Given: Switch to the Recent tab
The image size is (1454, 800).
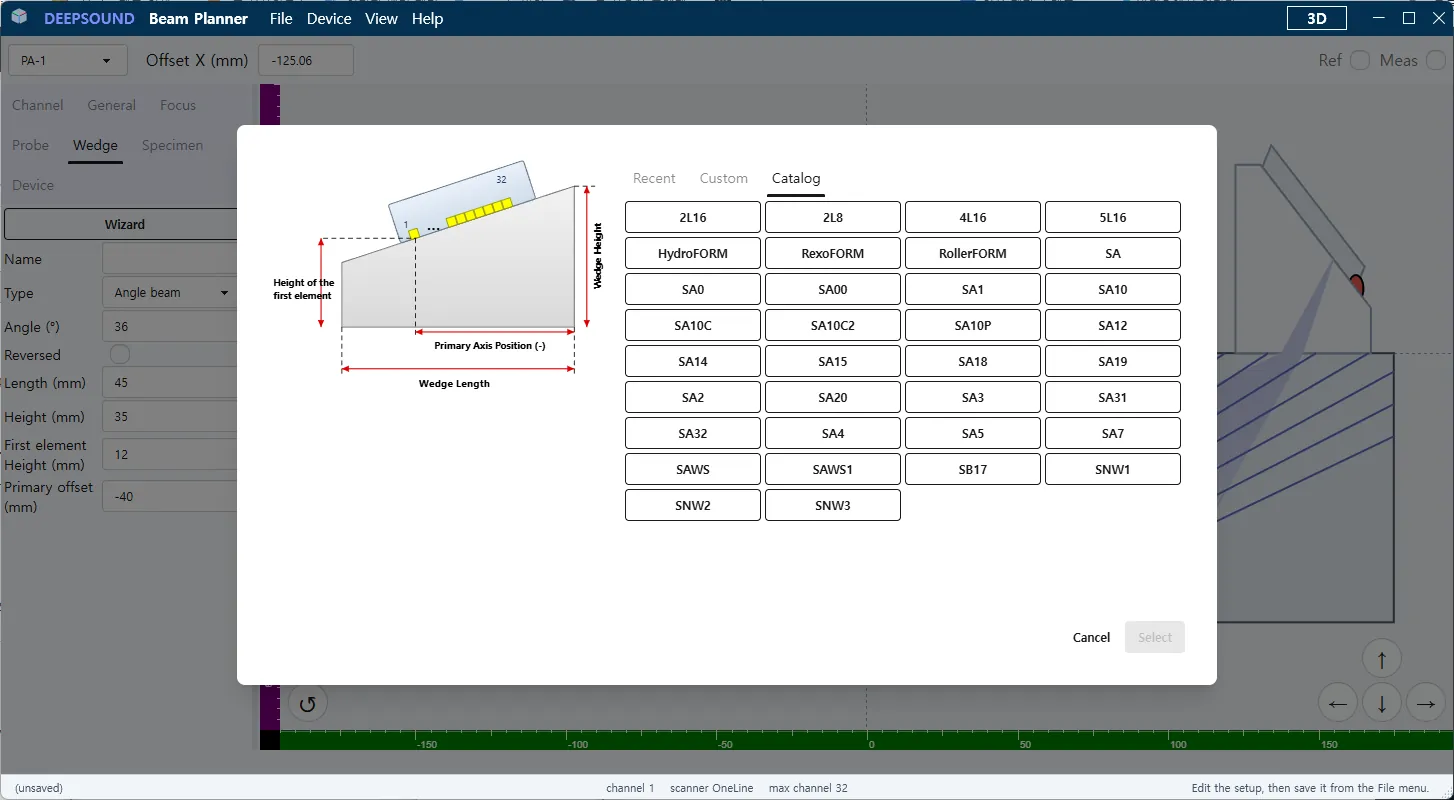Looking at the screenshot, I should click(654, 178).
